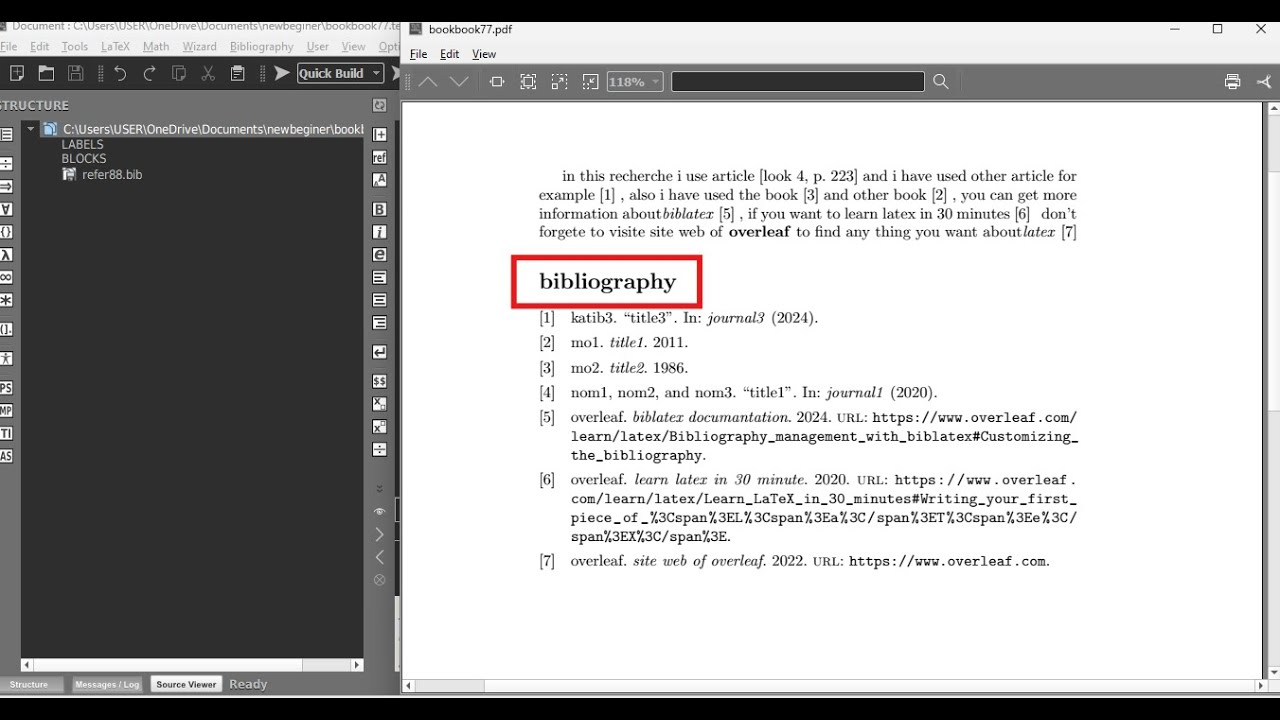
Task: Click the curly braces delimiters icon
Action: [x=6, y=232]
